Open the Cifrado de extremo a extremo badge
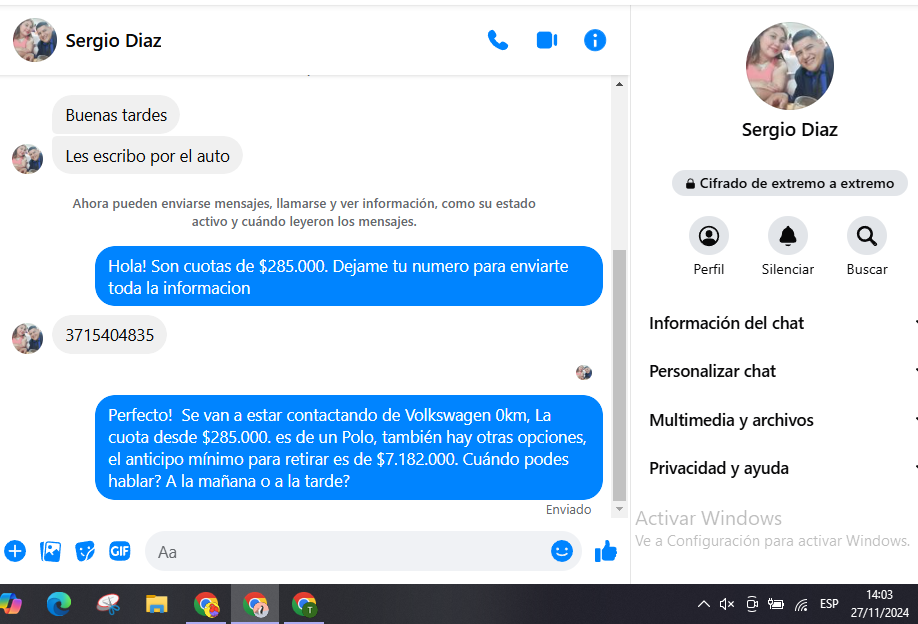The width and height of the screenshot is (918, 624). pyautogui.click(x=789, y=183)
